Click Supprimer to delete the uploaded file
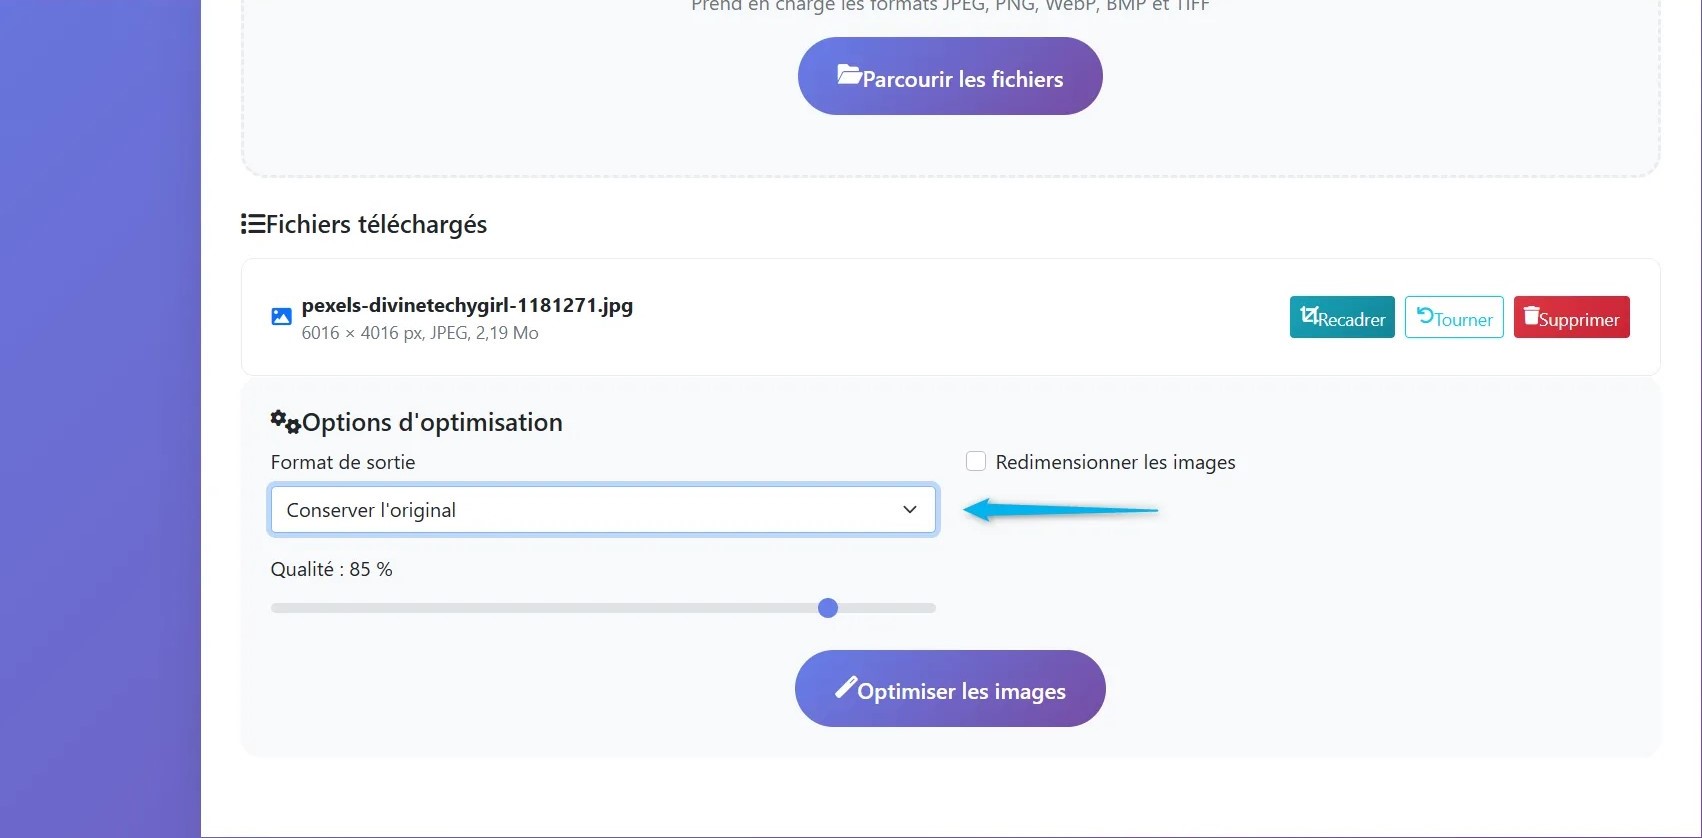 coord(1571,317)
